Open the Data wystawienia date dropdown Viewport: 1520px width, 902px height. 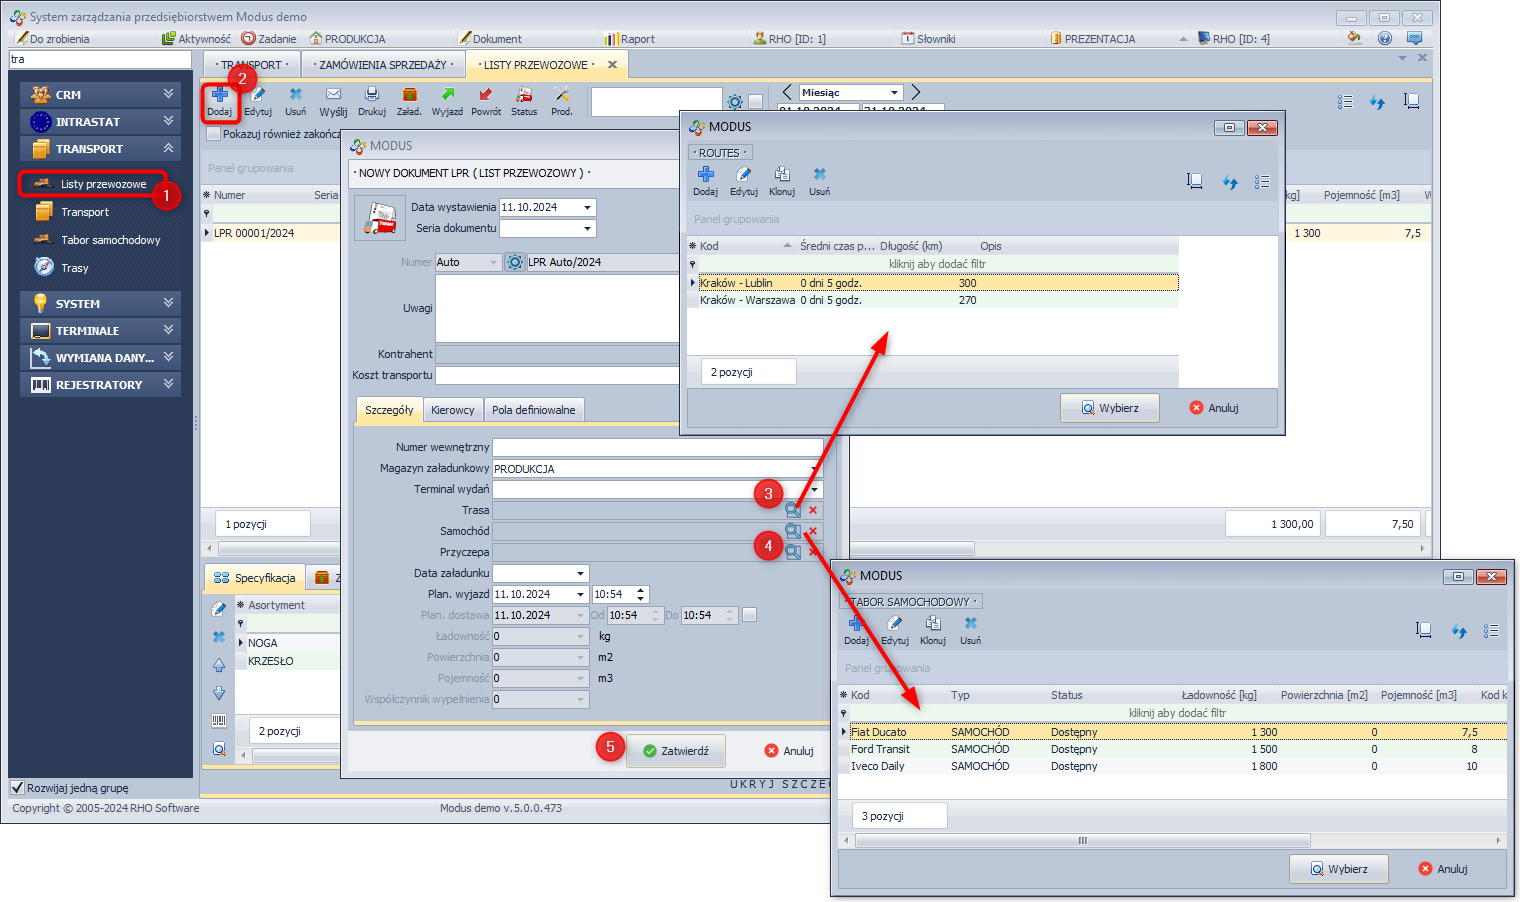click(588, 208)
